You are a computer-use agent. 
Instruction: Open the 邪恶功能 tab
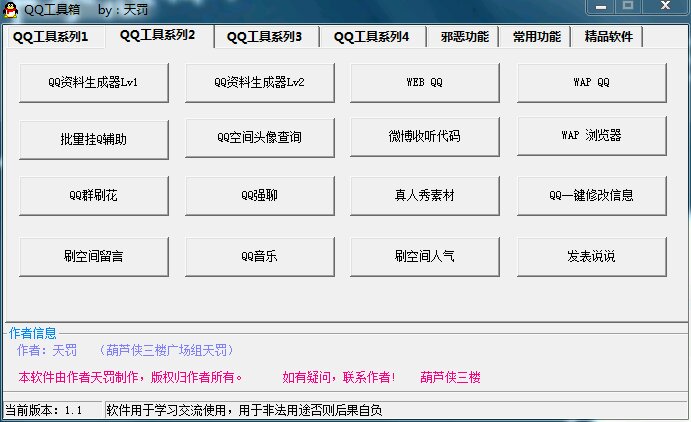464,37
